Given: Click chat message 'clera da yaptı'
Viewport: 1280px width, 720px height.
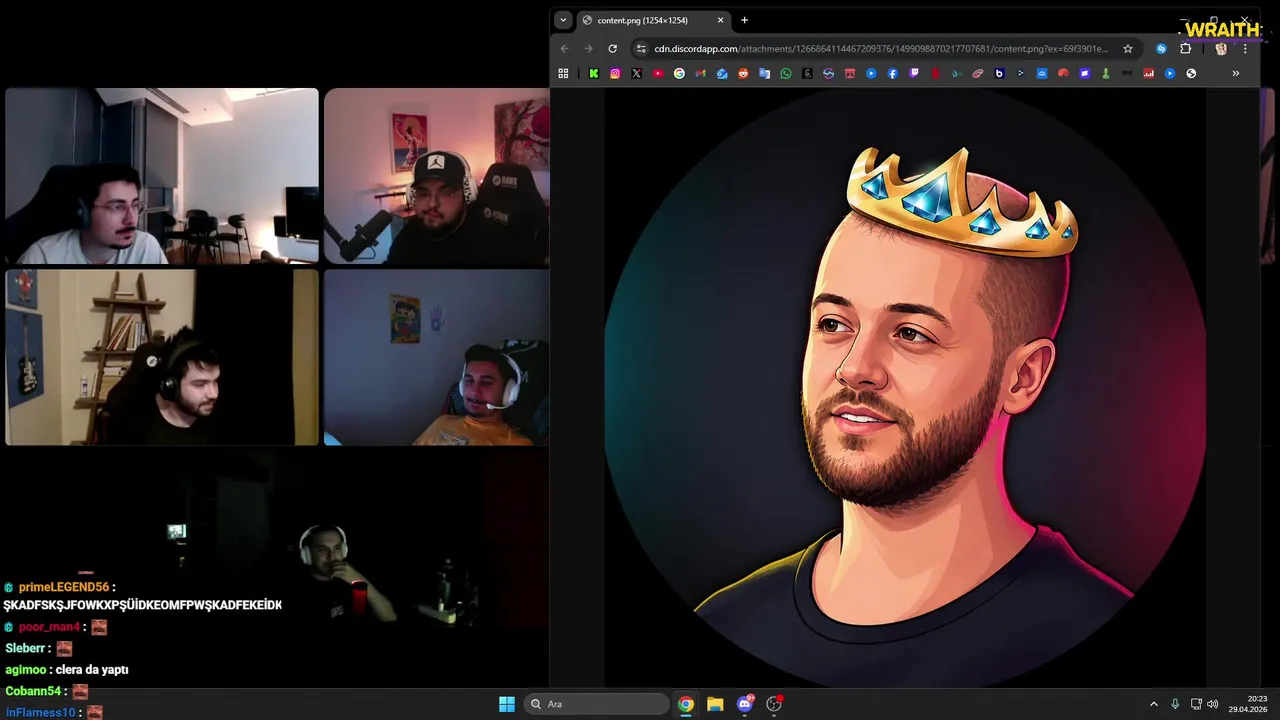Looking at the screenshot, I should 92,670.
